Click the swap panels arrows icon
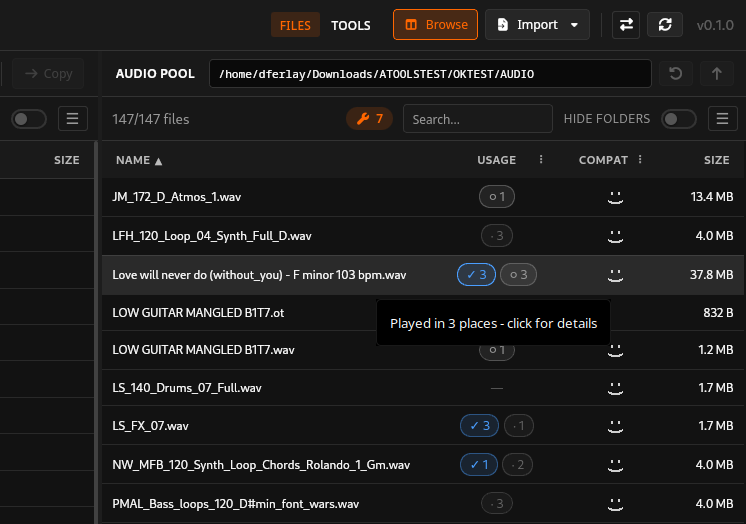 pyautogui.click(x=626, y=25)
